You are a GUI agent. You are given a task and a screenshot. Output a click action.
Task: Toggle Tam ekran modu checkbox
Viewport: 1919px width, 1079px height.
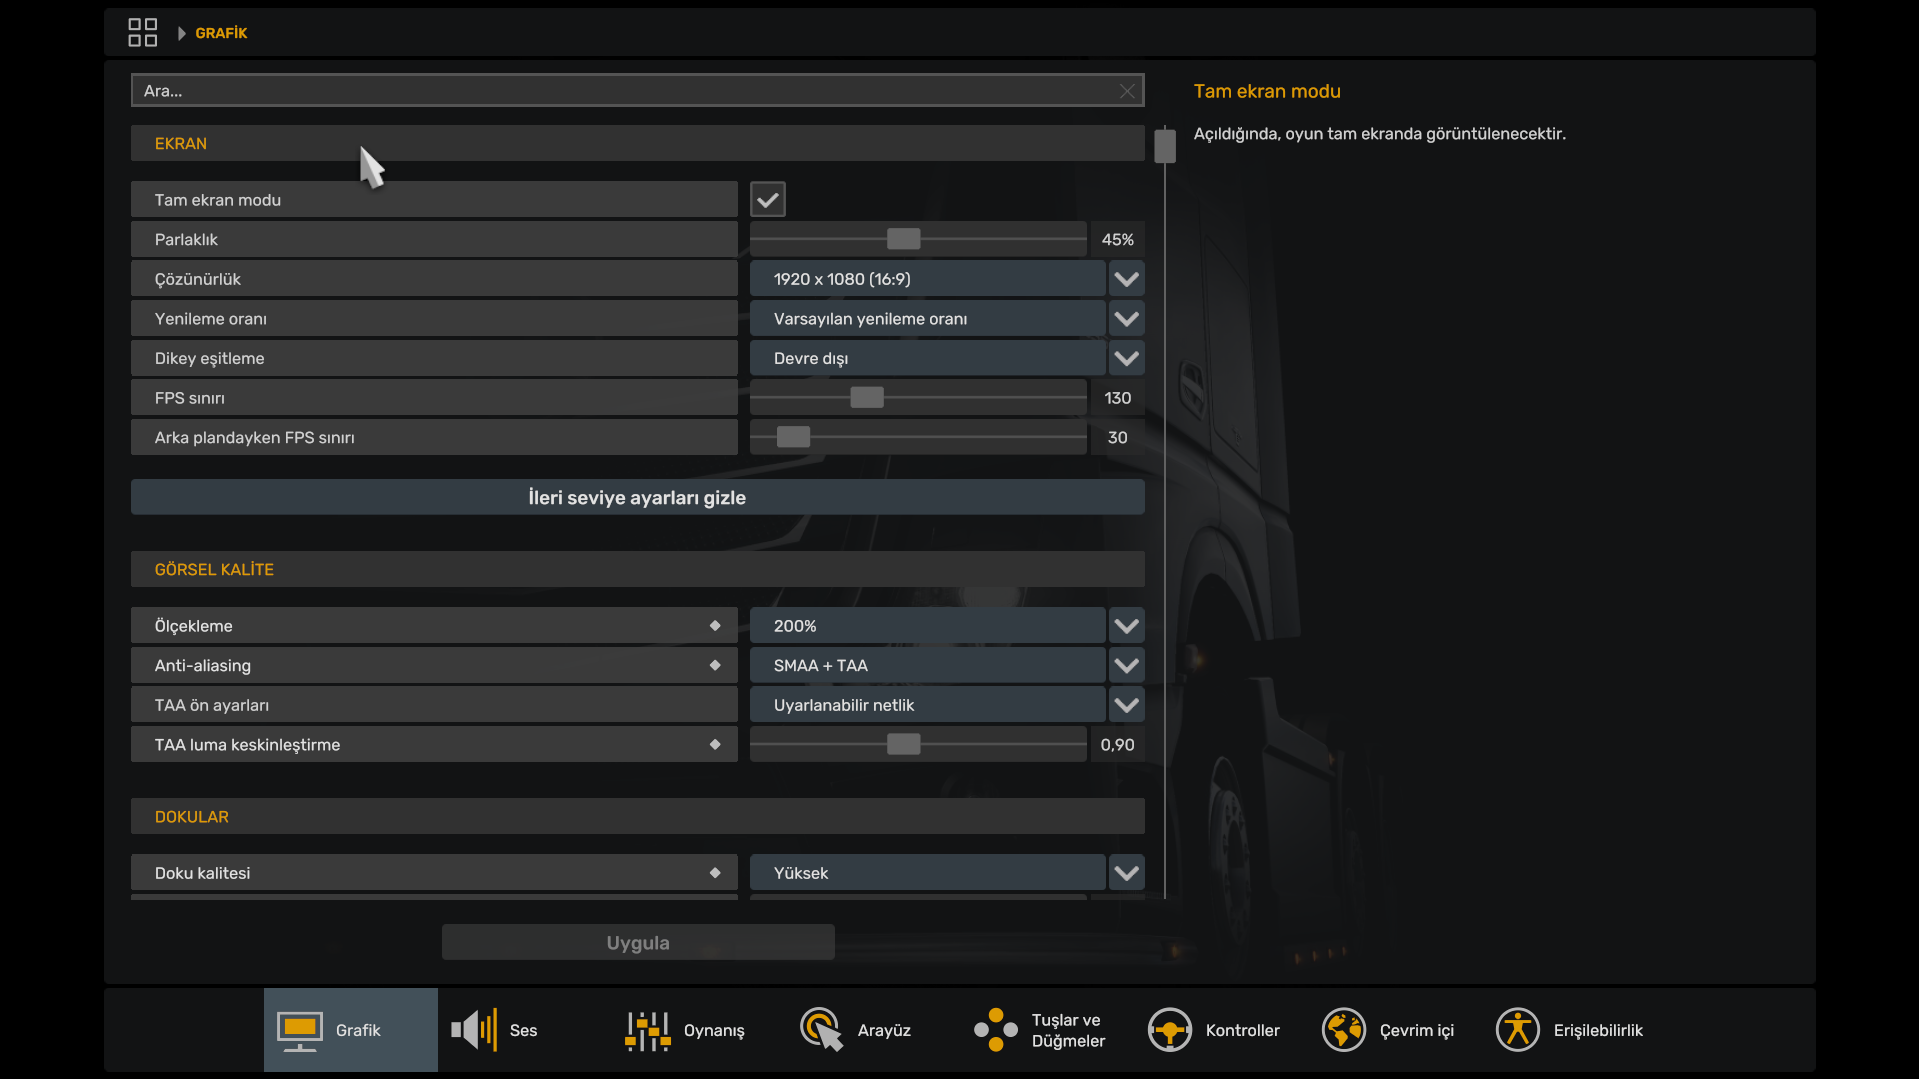click(768, 199)
